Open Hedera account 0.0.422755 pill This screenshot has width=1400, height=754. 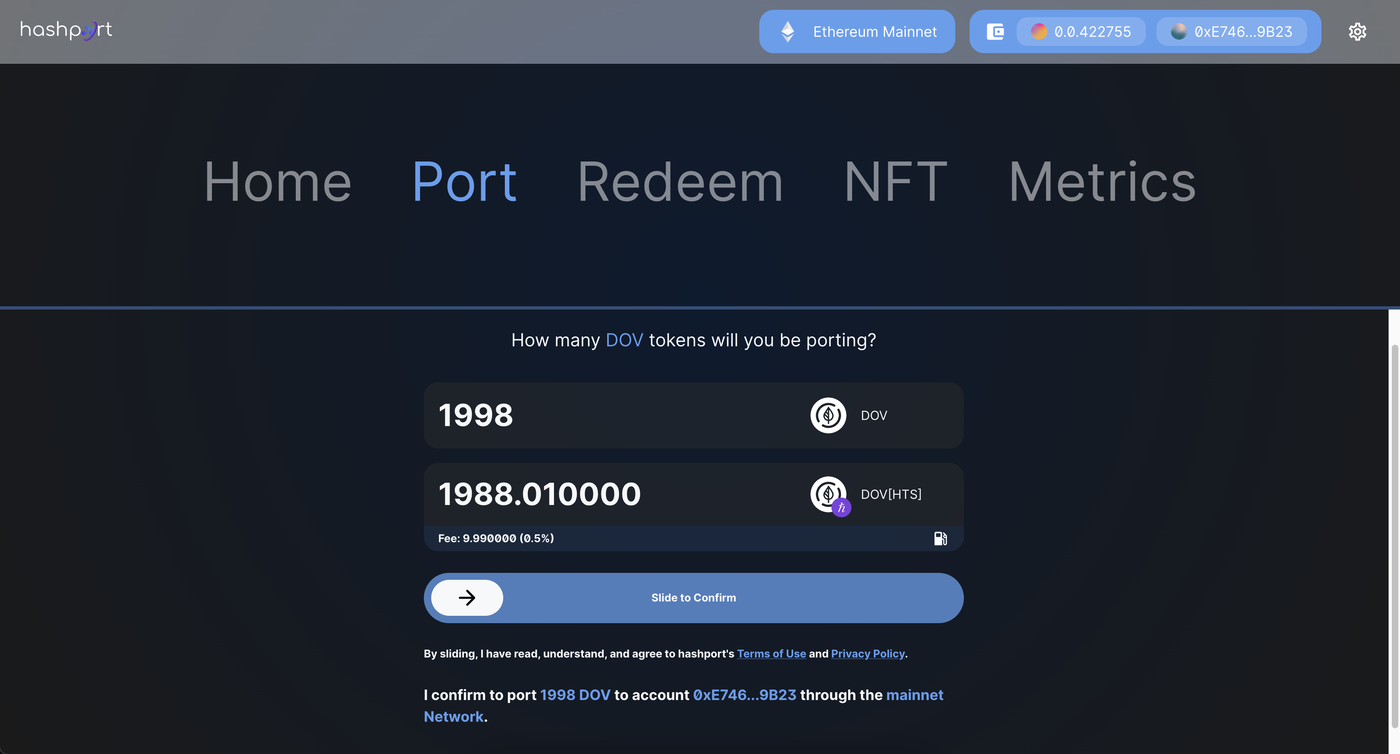coord(1081,32)
